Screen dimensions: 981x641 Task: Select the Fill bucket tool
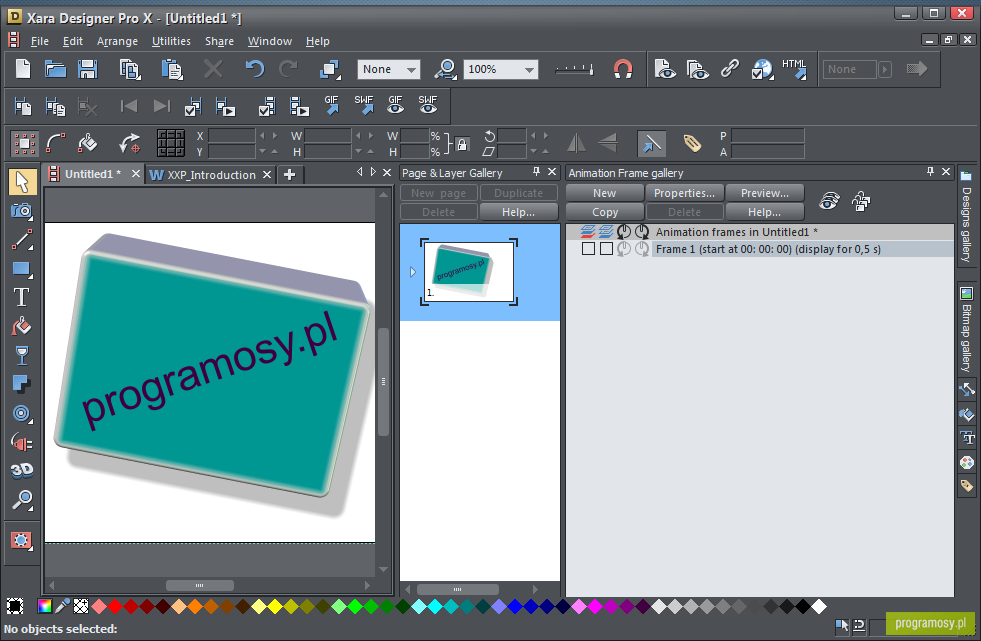pos(22,326)
